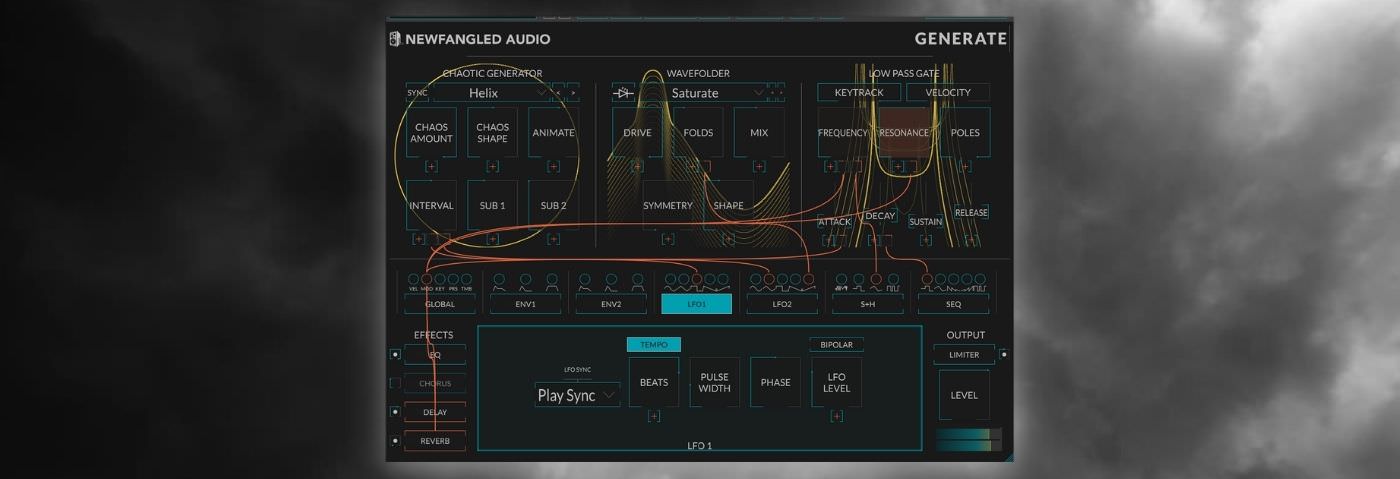1400x479 pixels.
Task: Open the Saturate wavefolder type dropdown
Action: click(702, 93)
